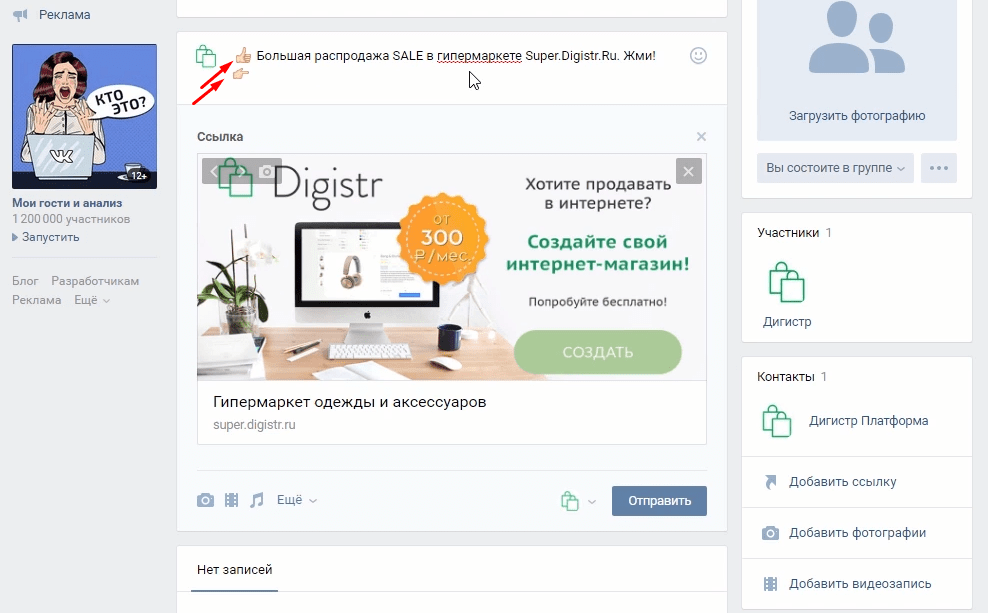Screen dimensions: 988x613
Task: Open the emoji picker smiley icon
Action: click(x=698, y=55)
